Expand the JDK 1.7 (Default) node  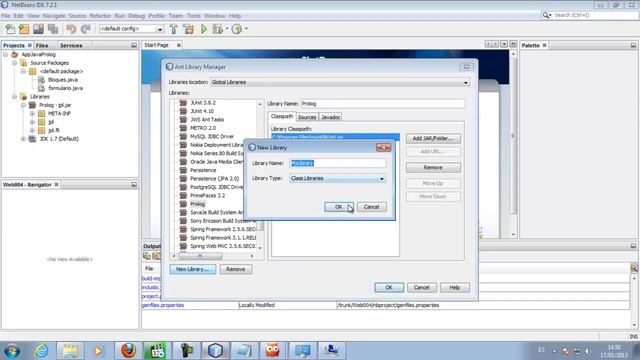pos(23,139)
